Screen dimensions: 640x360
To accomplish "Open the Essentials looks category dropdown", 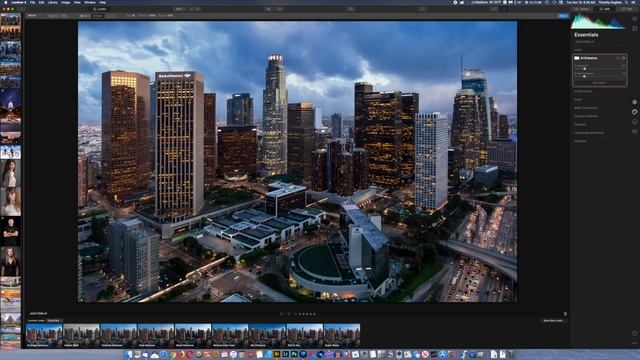I will (x=54, y=320).
